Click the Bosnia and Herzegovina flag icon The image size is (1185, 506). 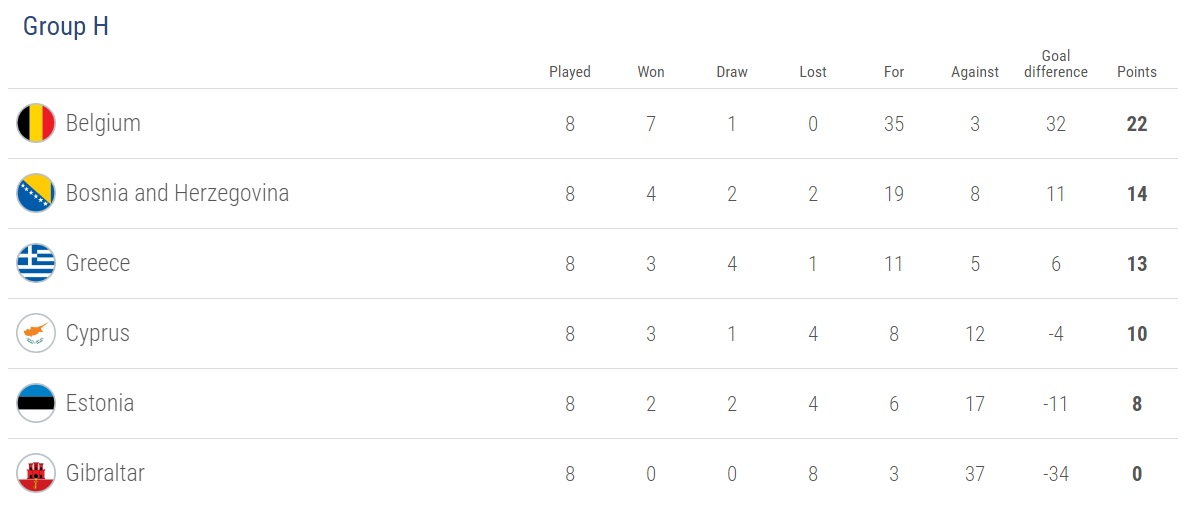36,194
